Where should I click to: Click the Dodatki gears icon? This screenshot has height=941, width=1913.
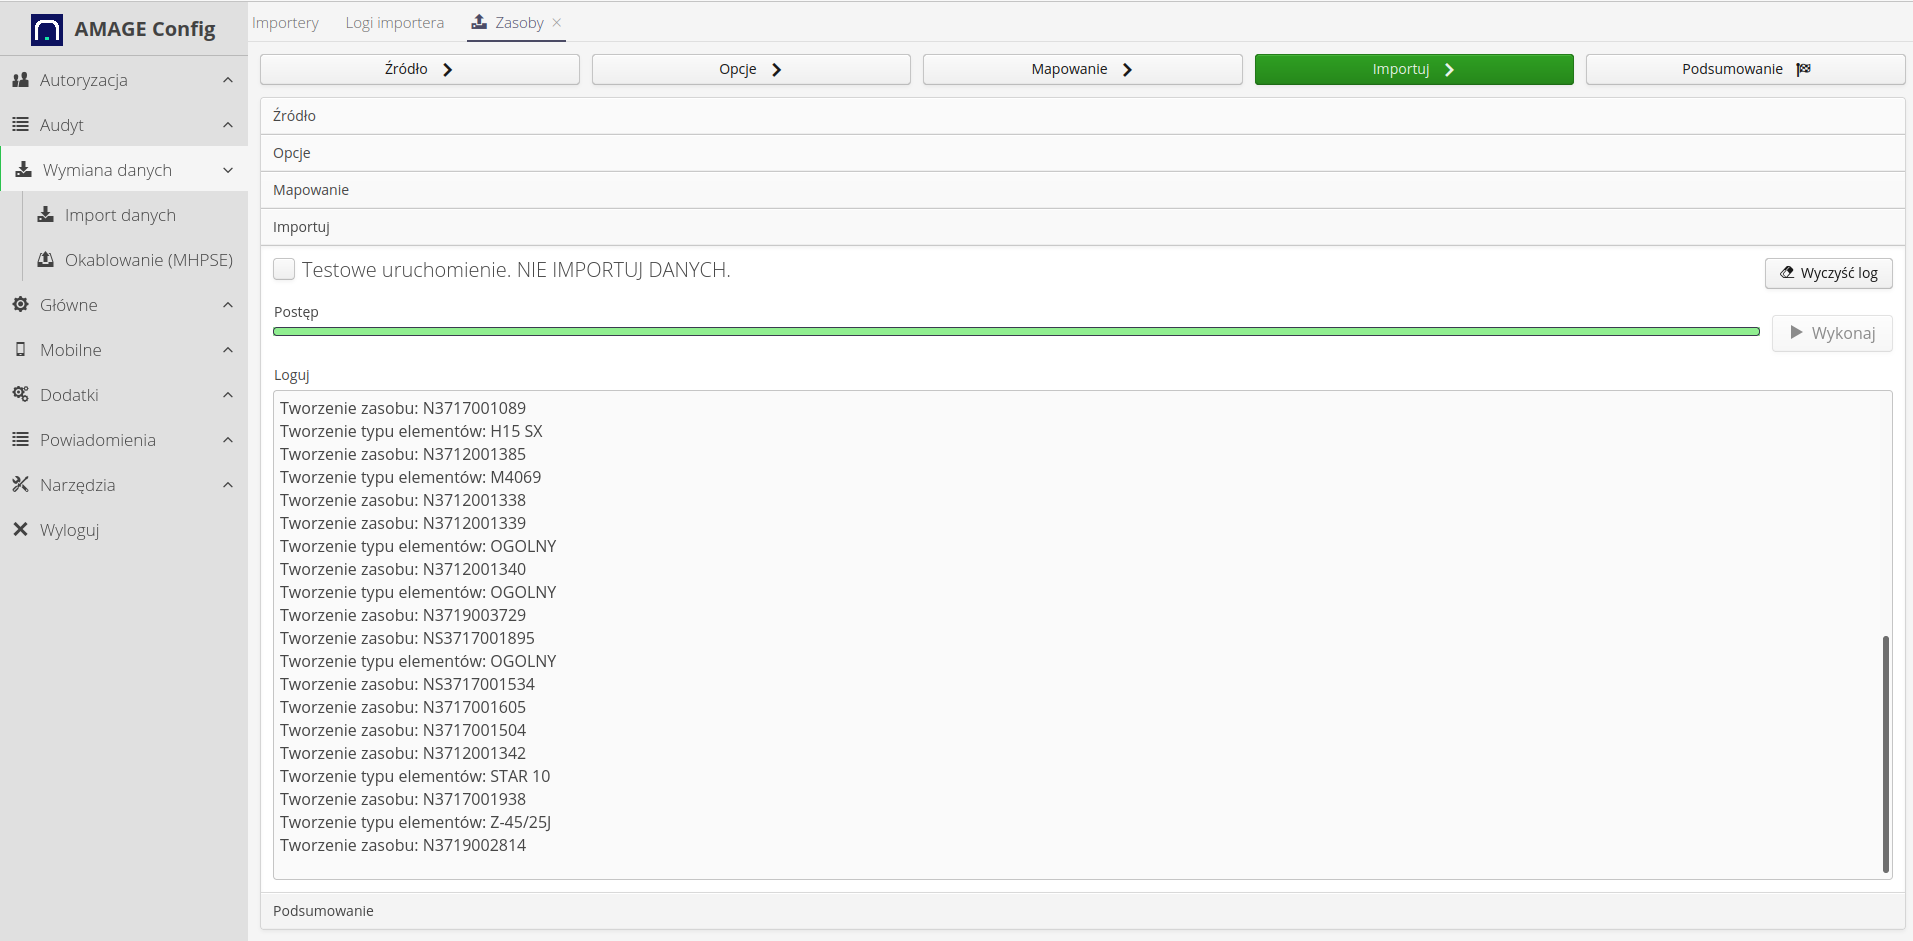point(20,395)
